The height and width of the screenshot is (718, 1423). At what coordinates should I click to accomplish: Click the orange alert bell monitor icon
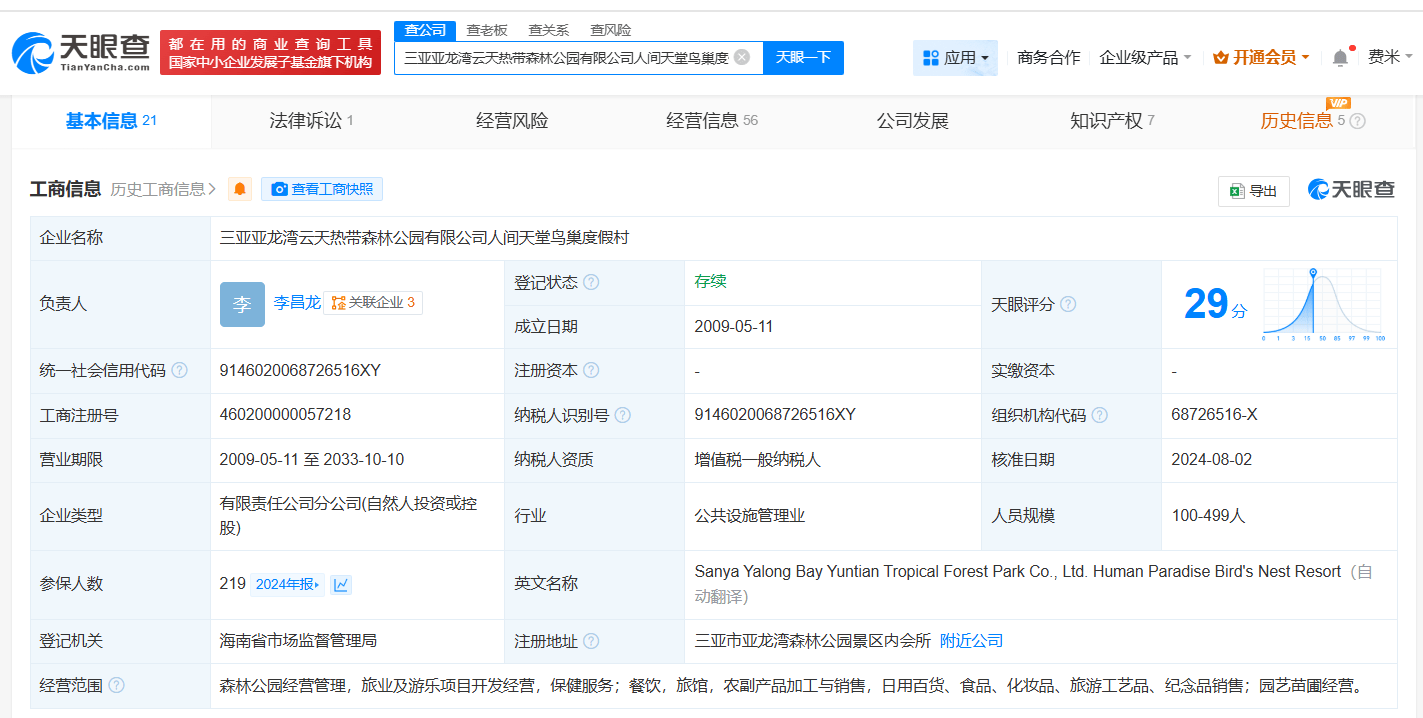click(x=240, y=189)
